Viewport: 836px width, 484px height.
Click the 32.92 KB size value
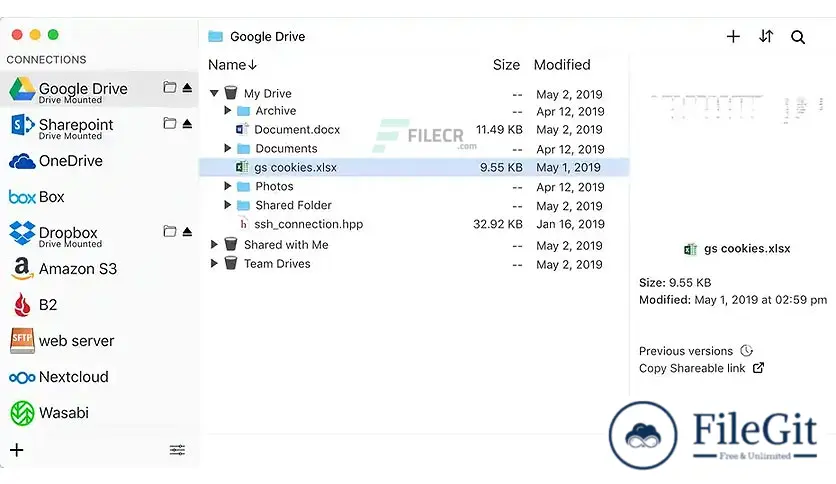[x=497, y=224]
